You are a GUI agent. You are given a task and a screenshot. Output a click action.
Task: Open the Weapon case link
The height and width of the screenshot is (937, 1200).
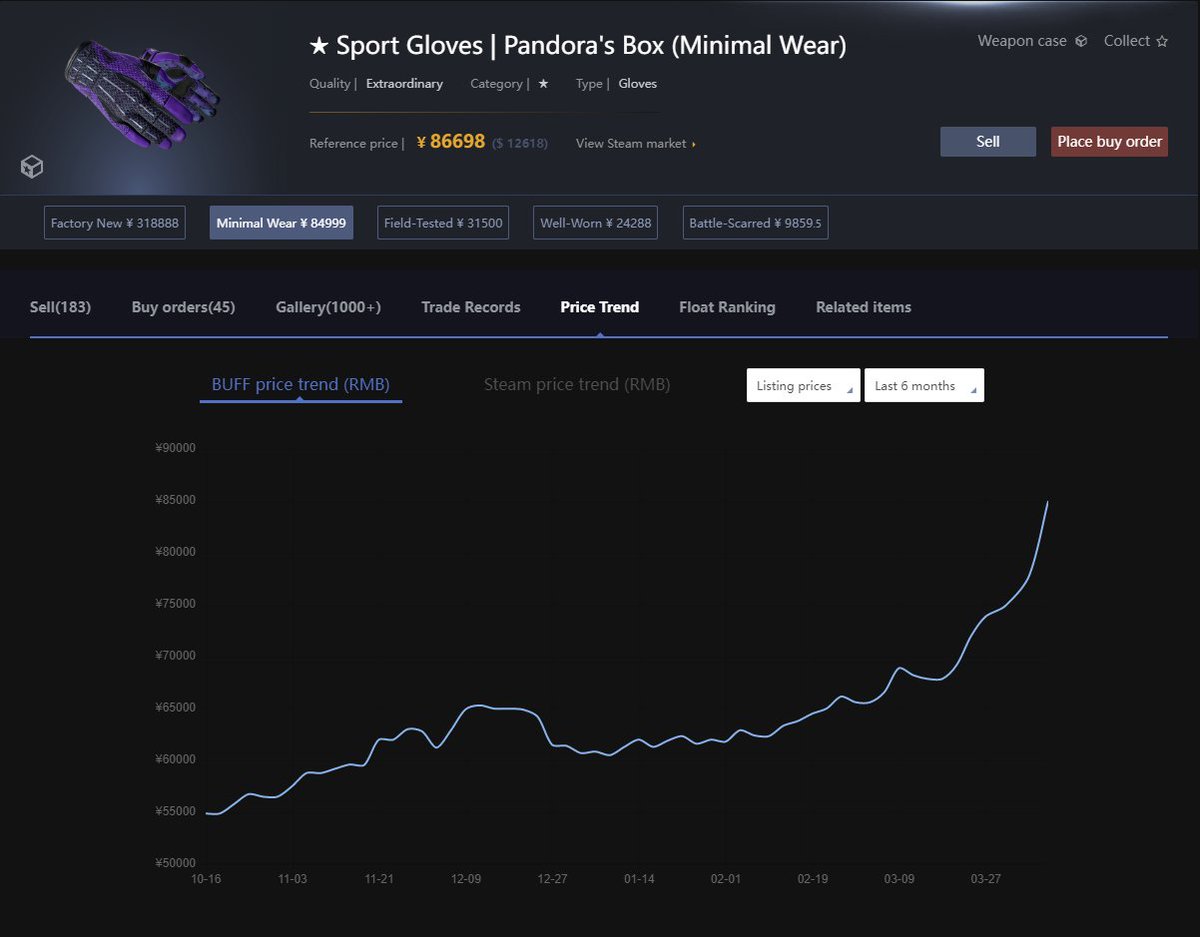coord(1022,41)
